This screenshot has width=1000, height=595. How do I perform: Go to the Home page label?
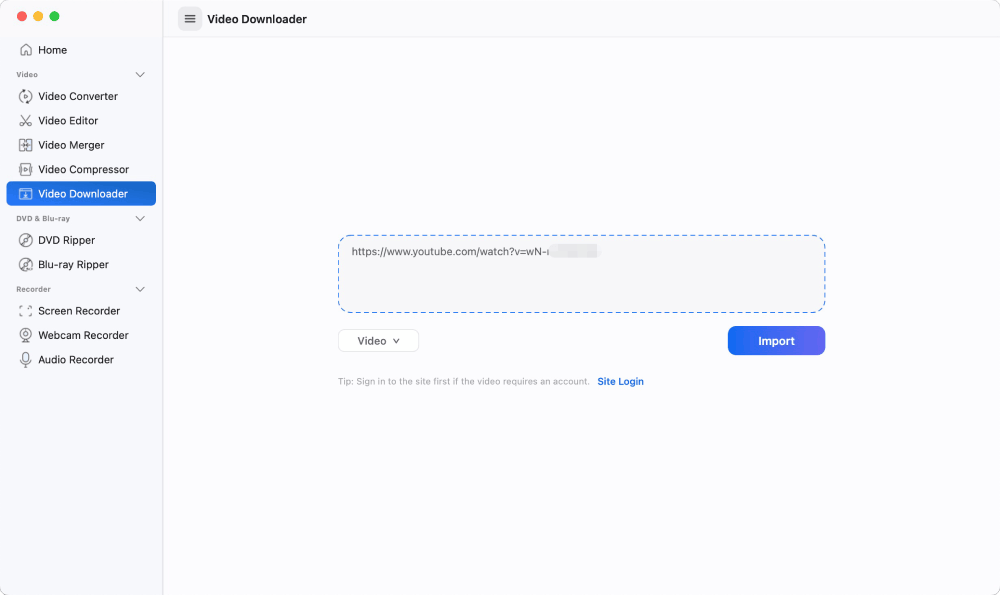tap(52, 50)
